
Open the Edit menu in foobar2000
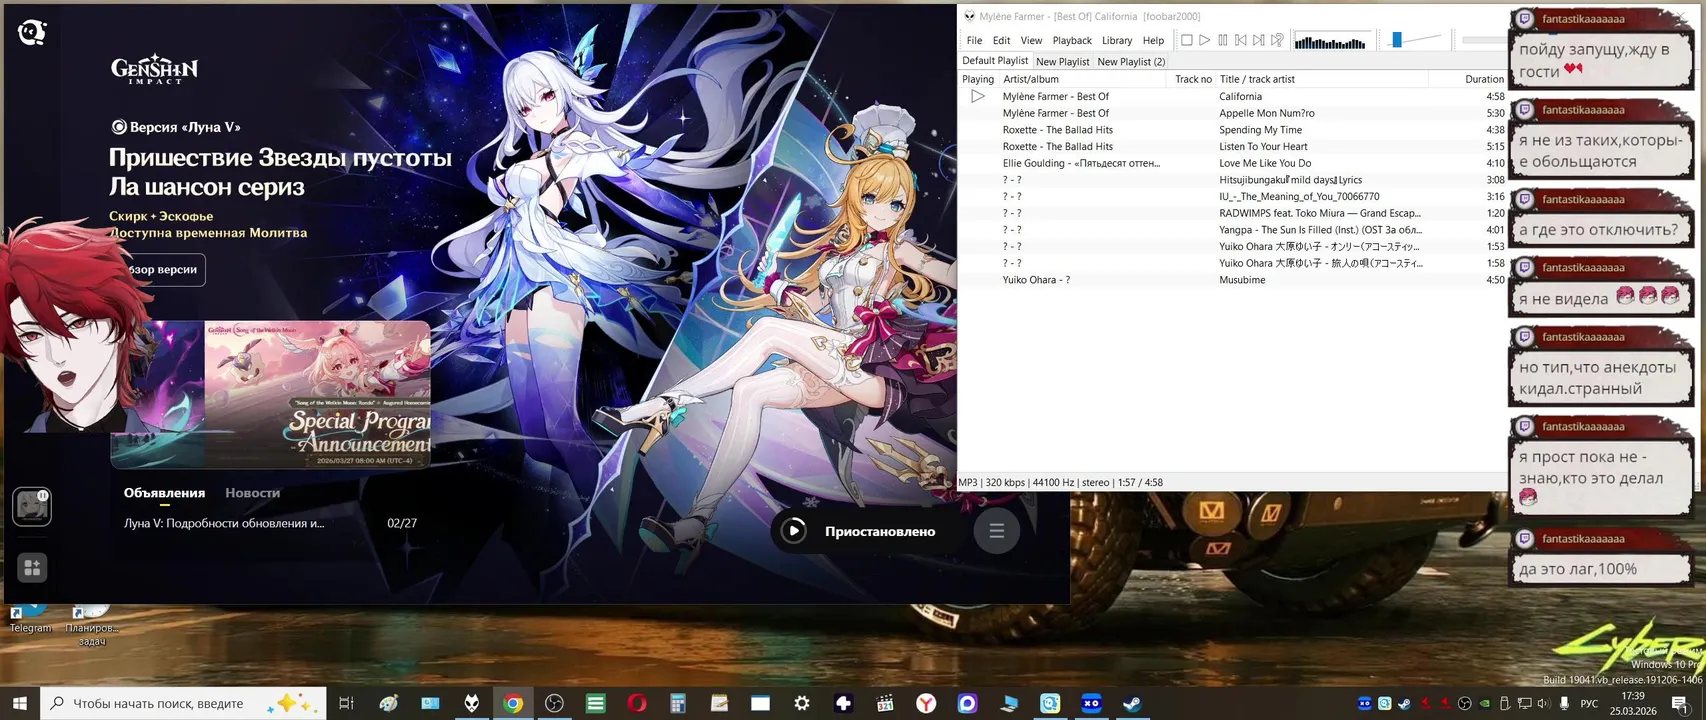pyautogui.click(x=1001, y=41)
